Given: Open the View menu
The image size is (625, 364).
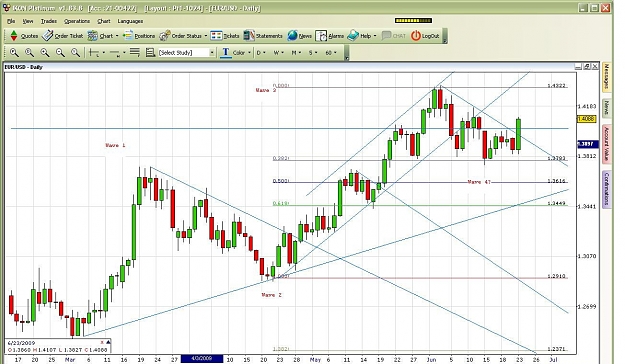Looking at the screenshot, I should point(28,21).
